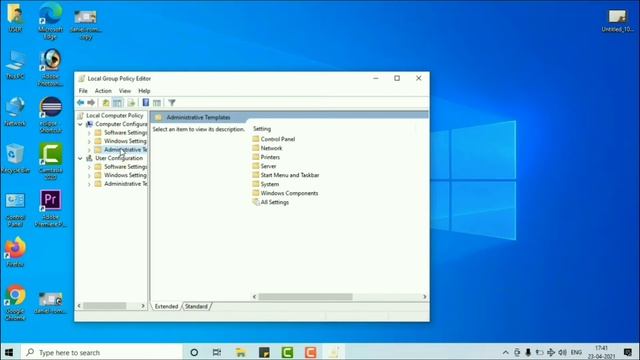The image size is (640, 360).
Task: Open the Windows Start menu
Action: tap(9, 352)
